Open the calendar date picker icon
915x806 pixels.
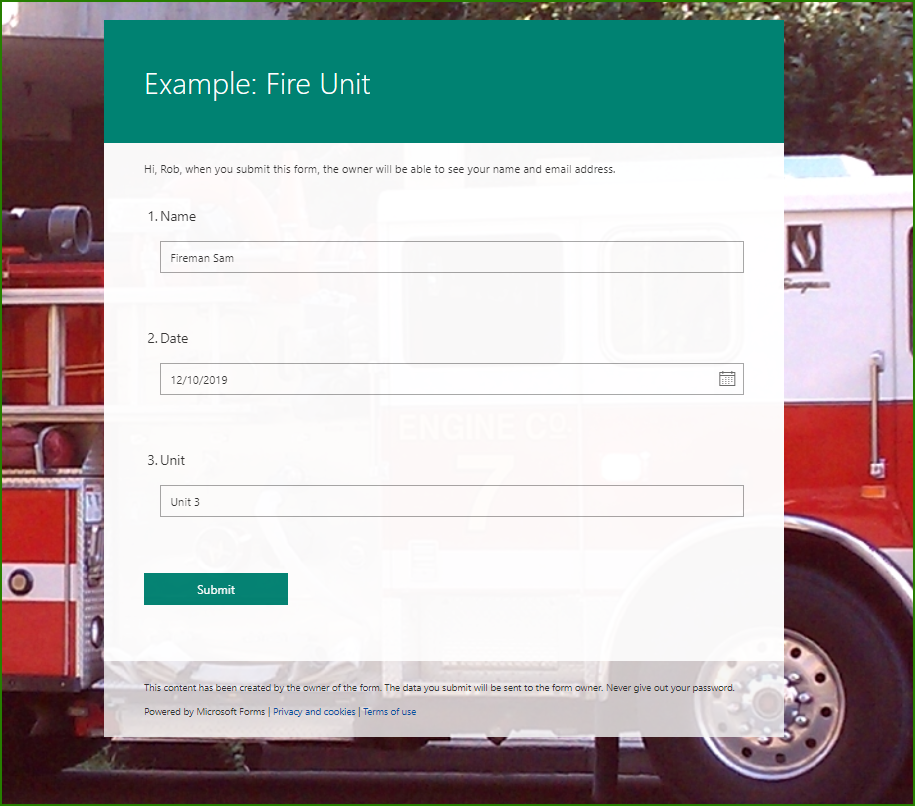tap(727, 379)
